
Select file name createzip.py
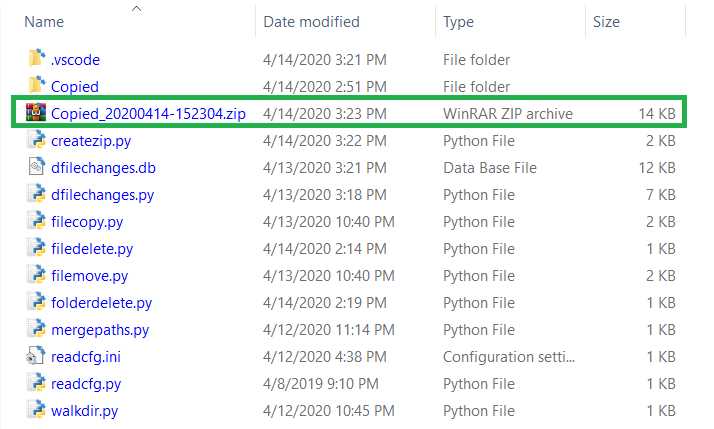[91, 141]
